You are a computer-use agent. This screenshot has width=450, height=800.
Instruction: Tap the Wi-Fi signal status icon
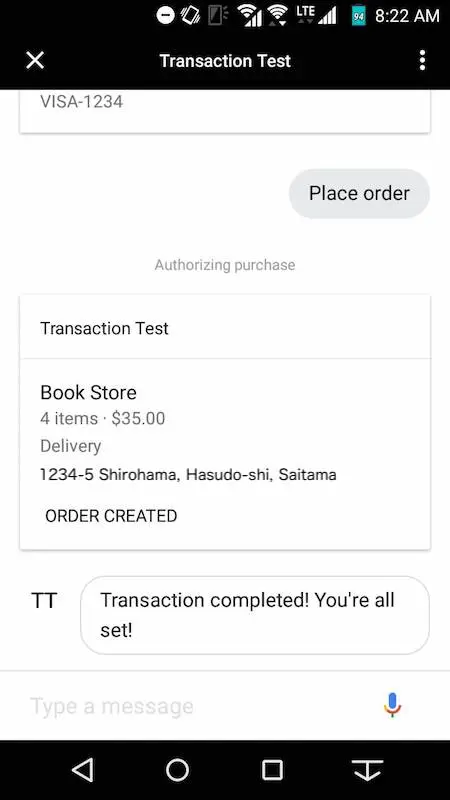(278, 15)
